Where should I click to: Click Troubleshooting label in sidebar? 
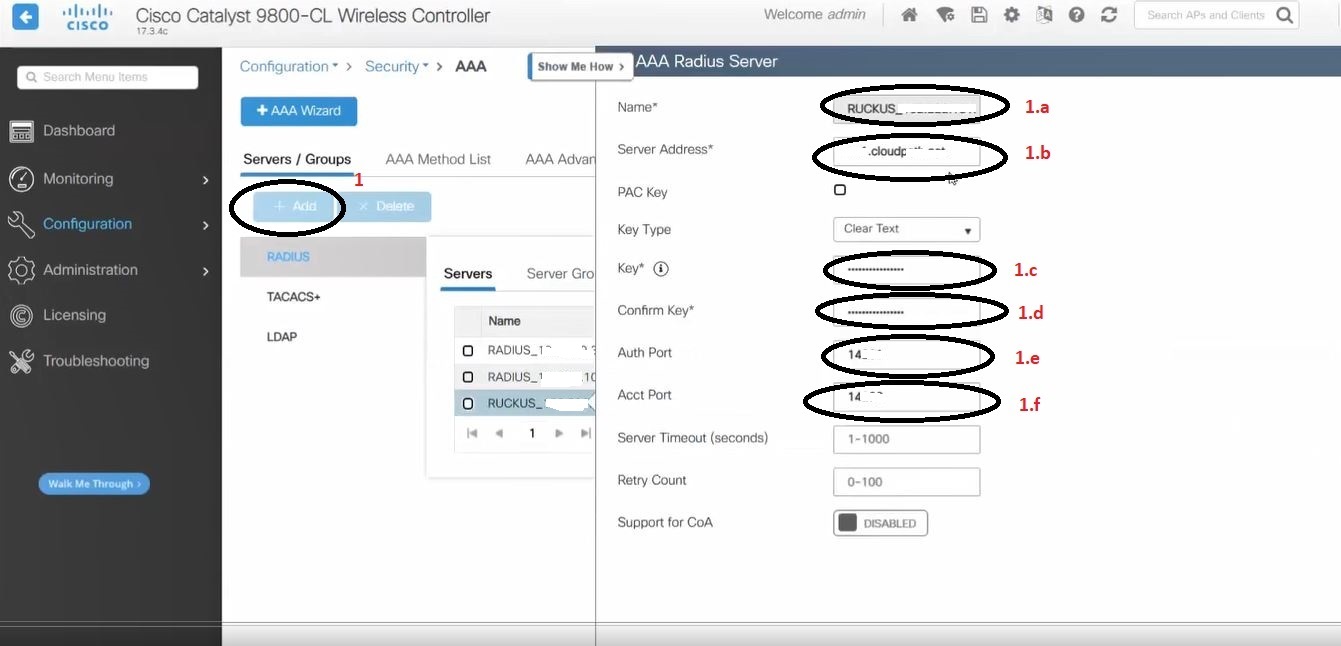point(96,361)
